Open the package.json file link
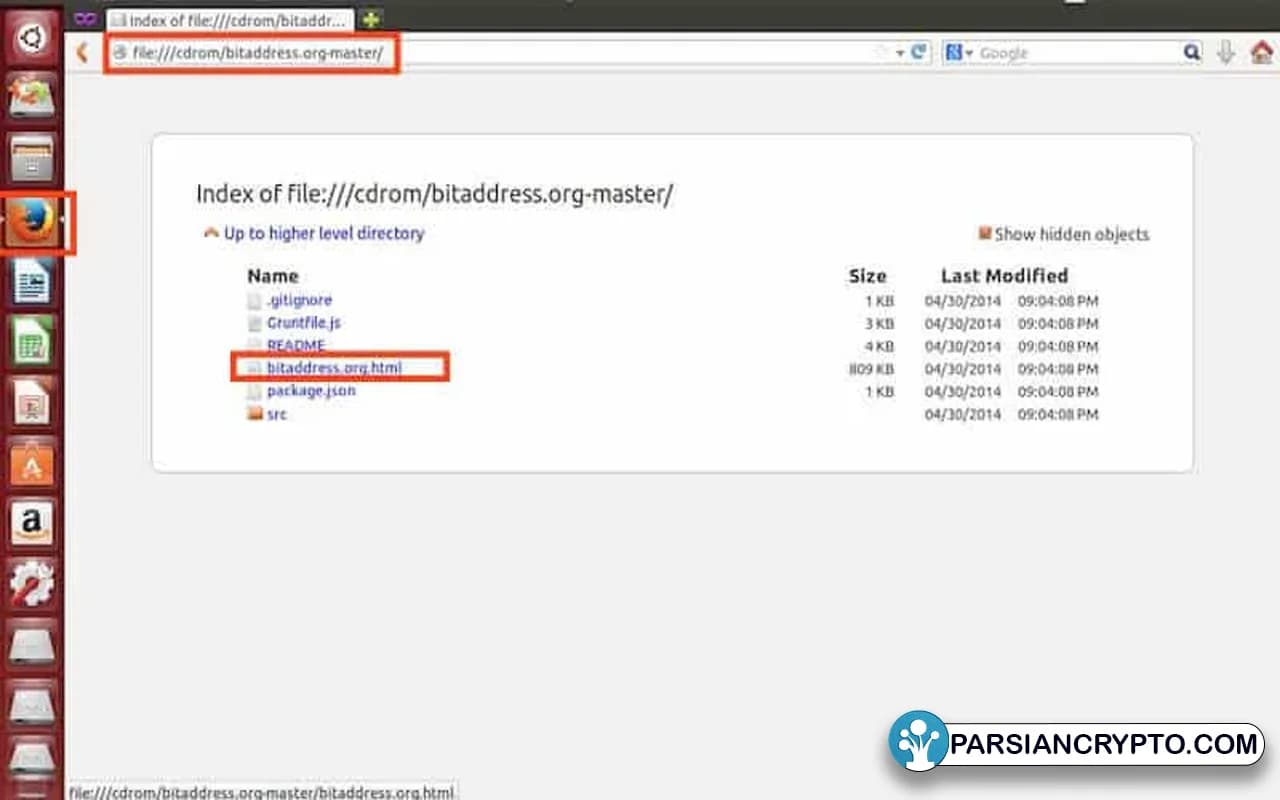The height and width of the screenshot is (800, 1280). tap(311, 391)
